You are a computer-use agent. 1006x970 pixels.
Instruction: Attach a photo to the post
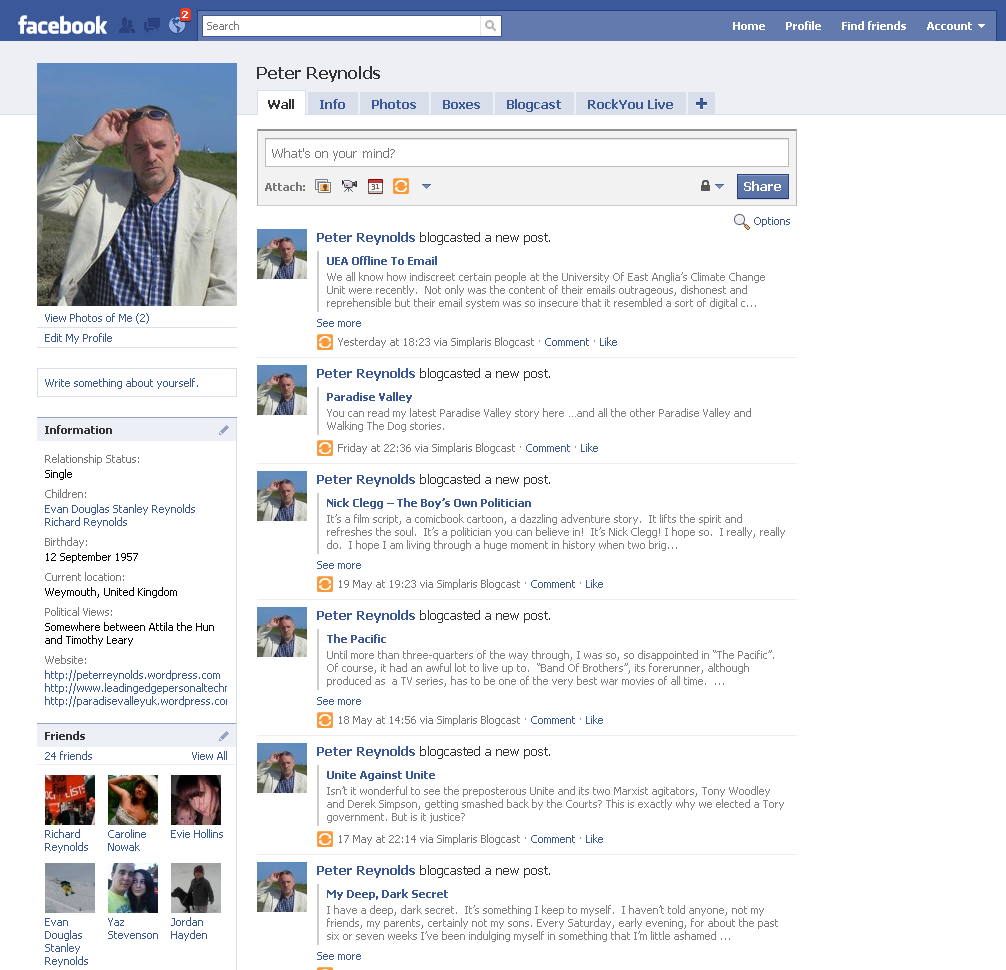coord(323,186)
